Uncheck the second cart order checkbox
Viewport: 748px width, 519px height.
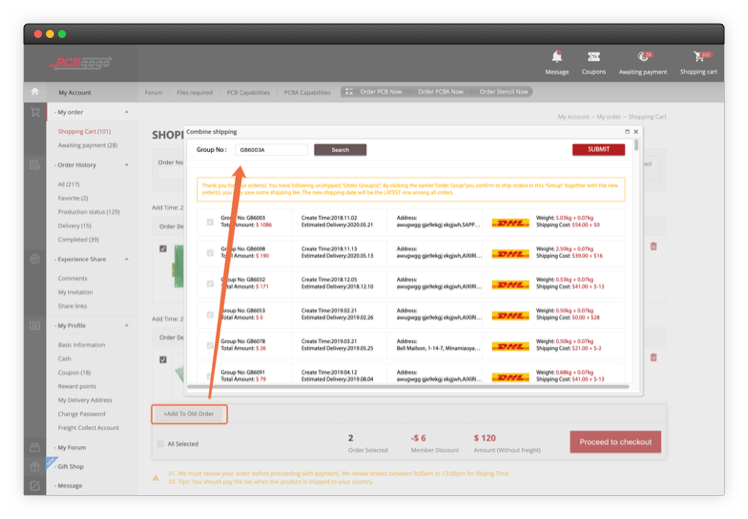coord(163,359)
